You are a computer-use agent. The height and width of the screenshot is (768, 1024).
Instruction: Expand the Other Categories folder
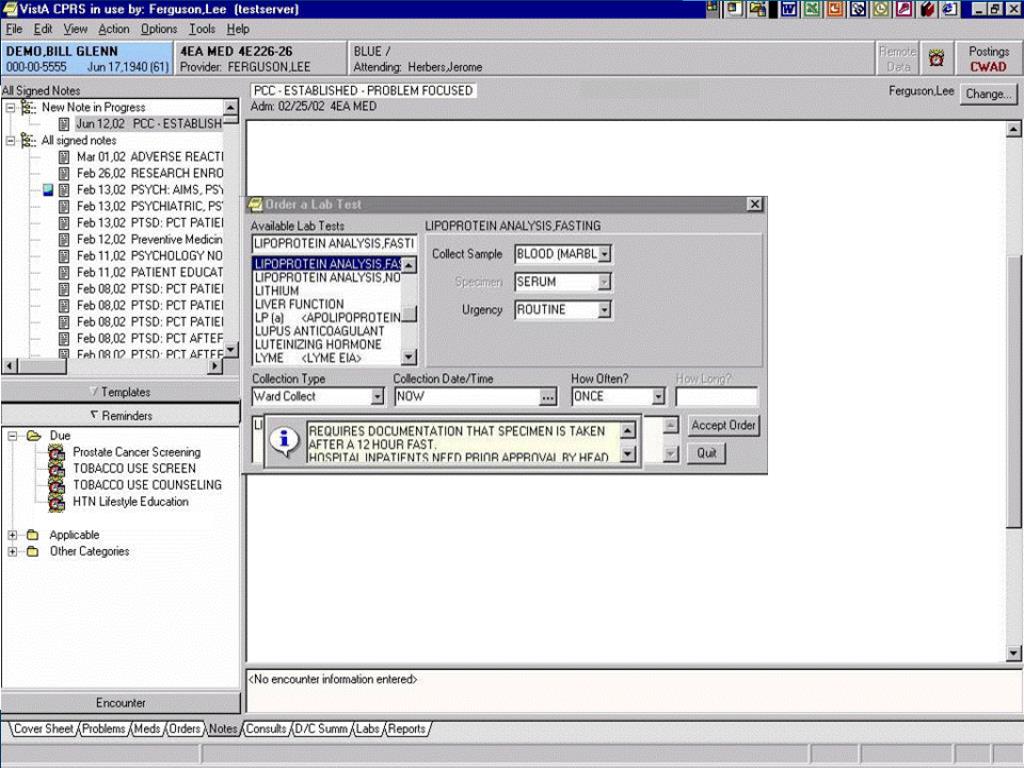[x=12, y=552]
